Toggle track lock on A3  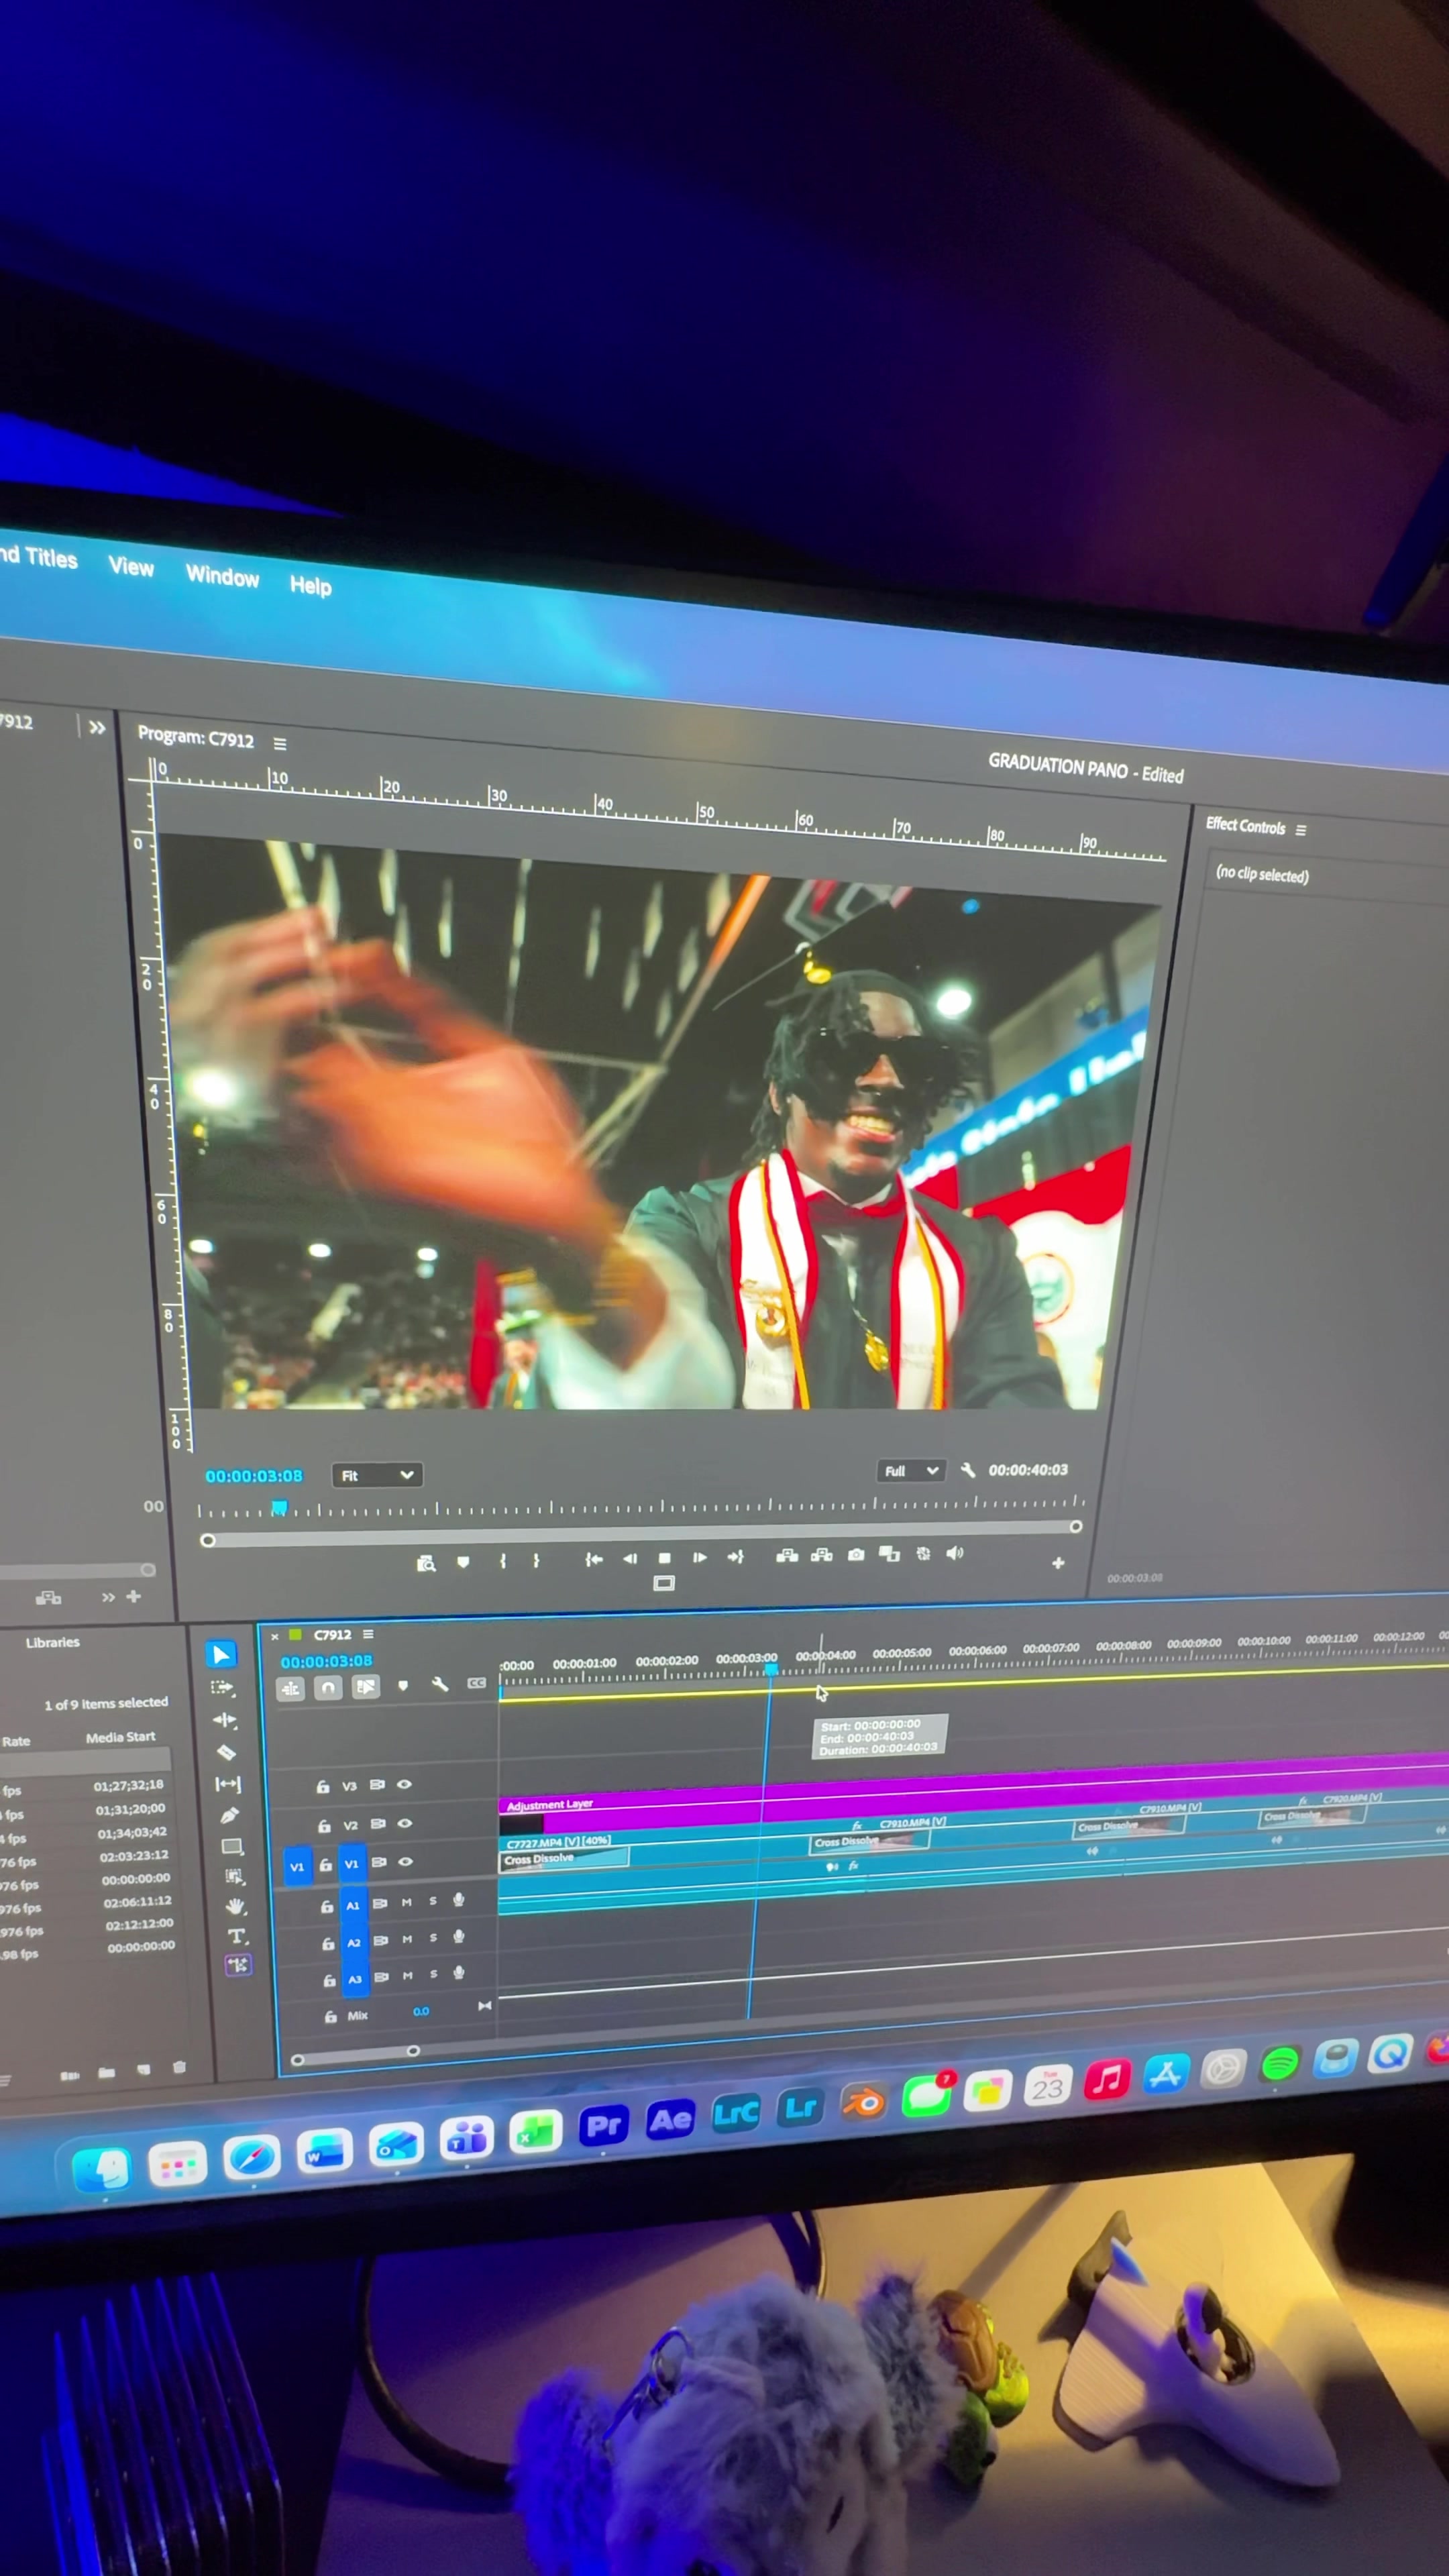329,1980
